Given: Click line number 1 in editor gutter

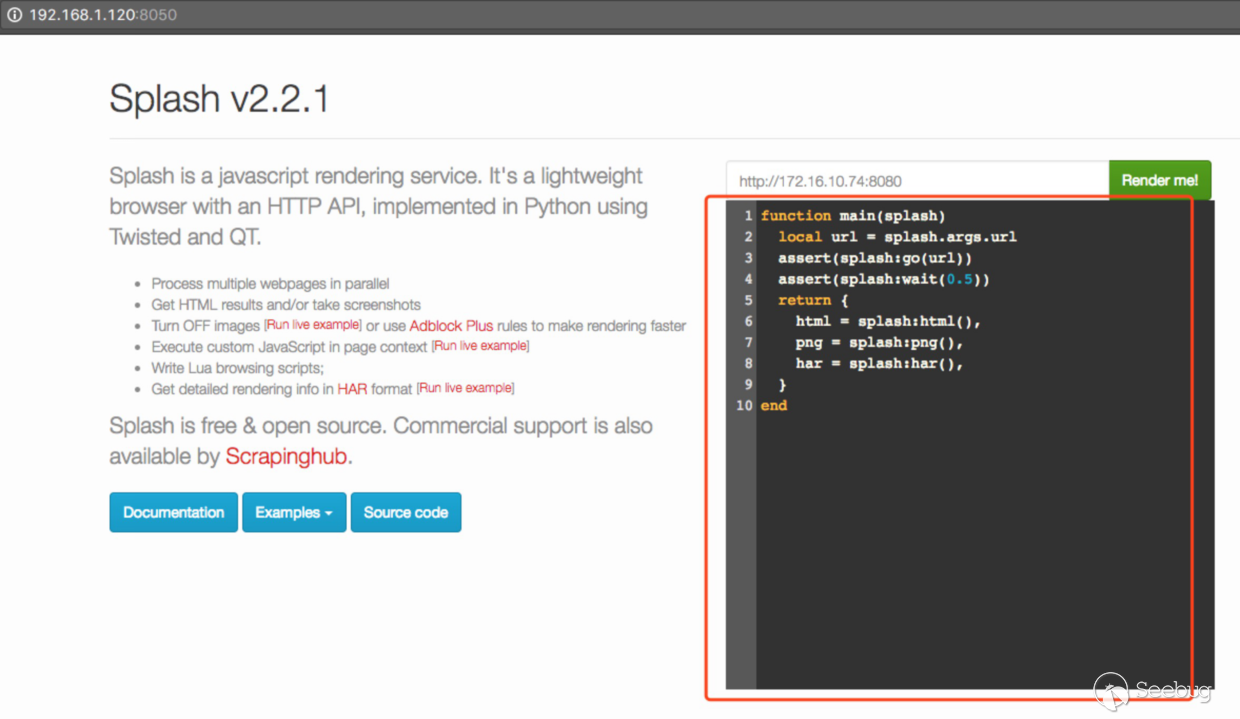Looking at the screenshot, I should 747,216.
